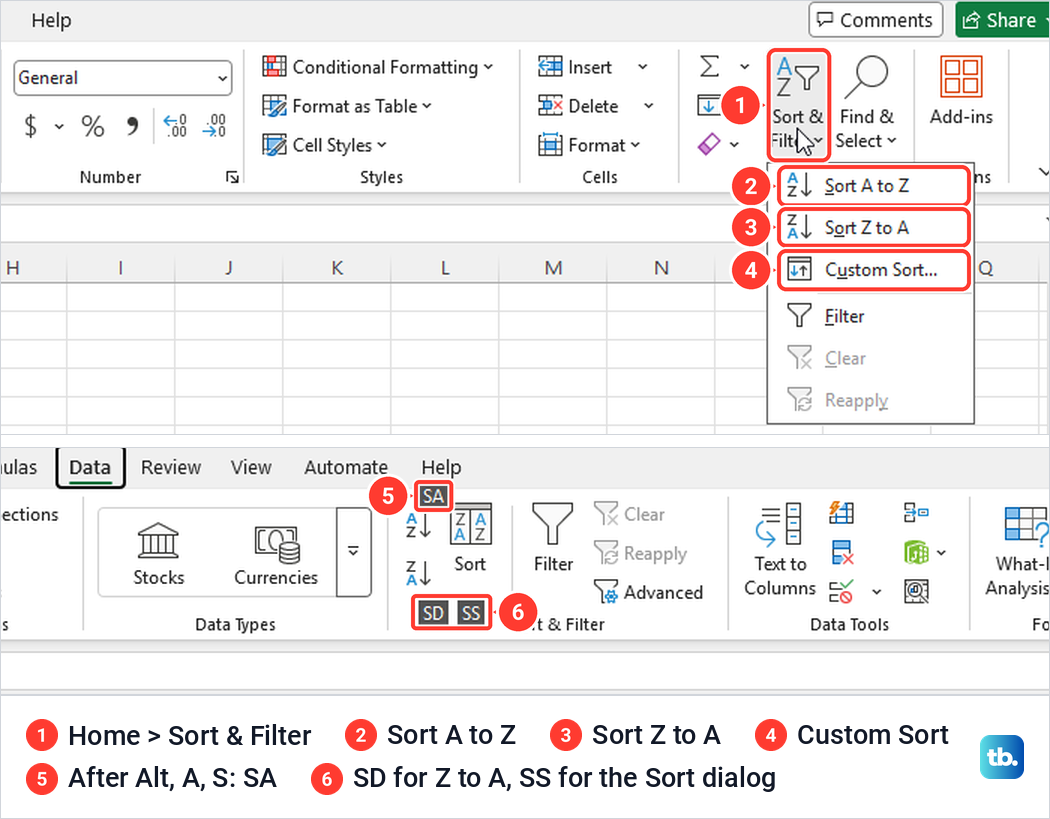Image resolution: width=1050 pixels, height=819 pixels.
Task: Click Sort Z to A icon in Data tab
Action: pyautogui.click(x=418, y=573)
